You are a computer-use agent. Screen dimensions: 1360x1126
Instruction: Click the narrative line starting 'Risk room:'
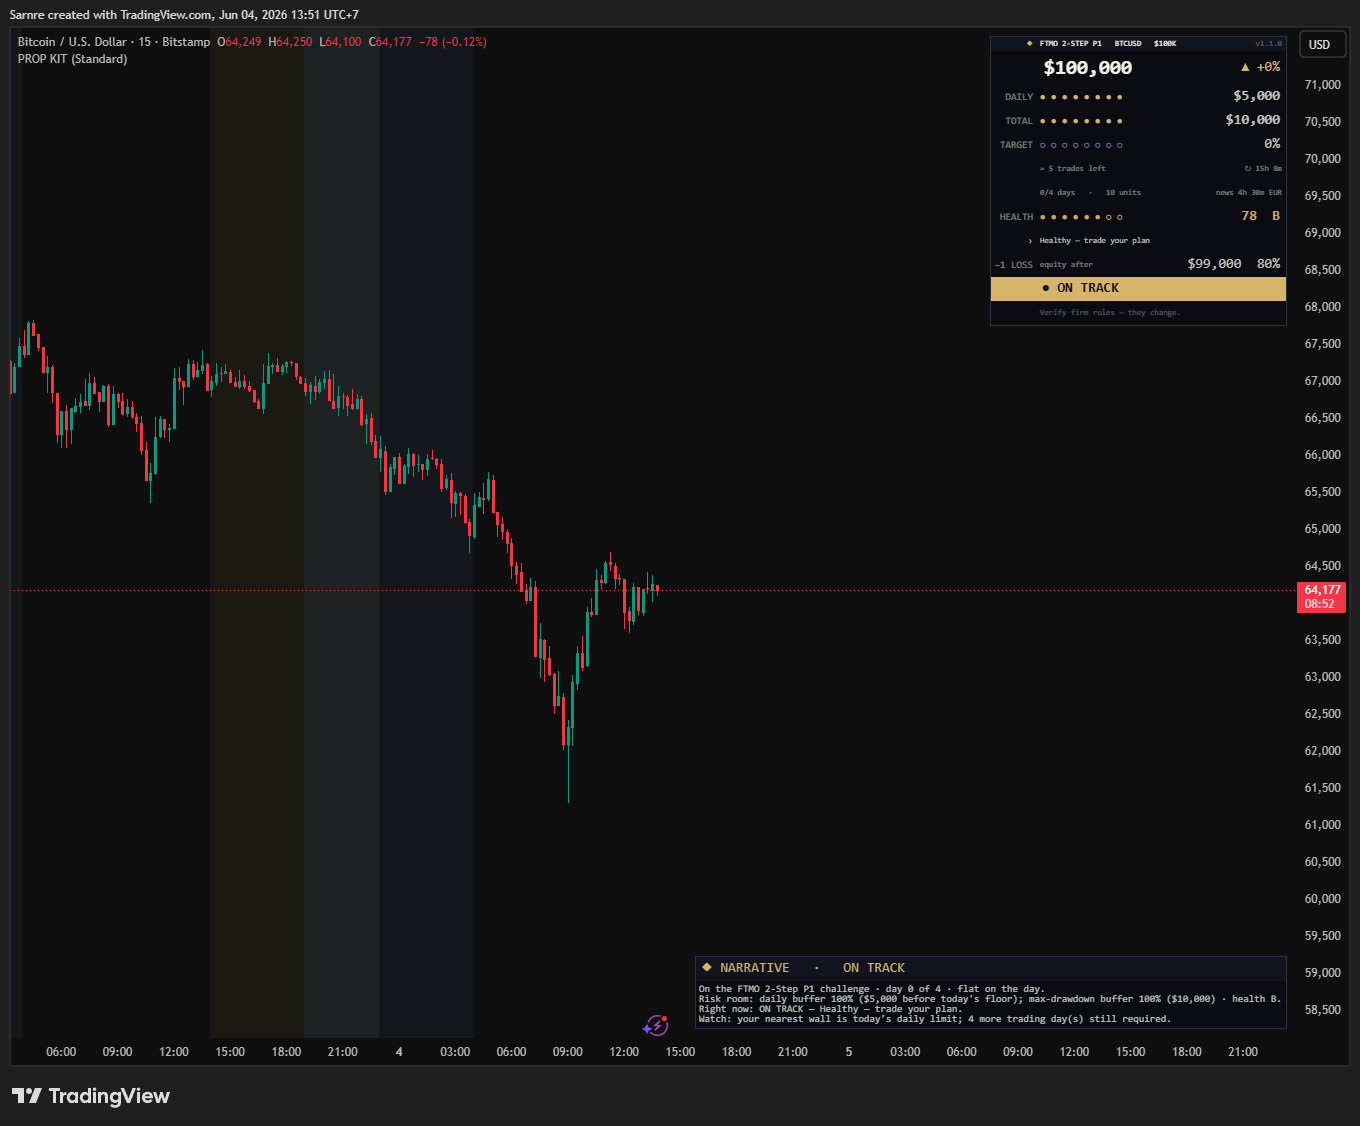[990, 999]
